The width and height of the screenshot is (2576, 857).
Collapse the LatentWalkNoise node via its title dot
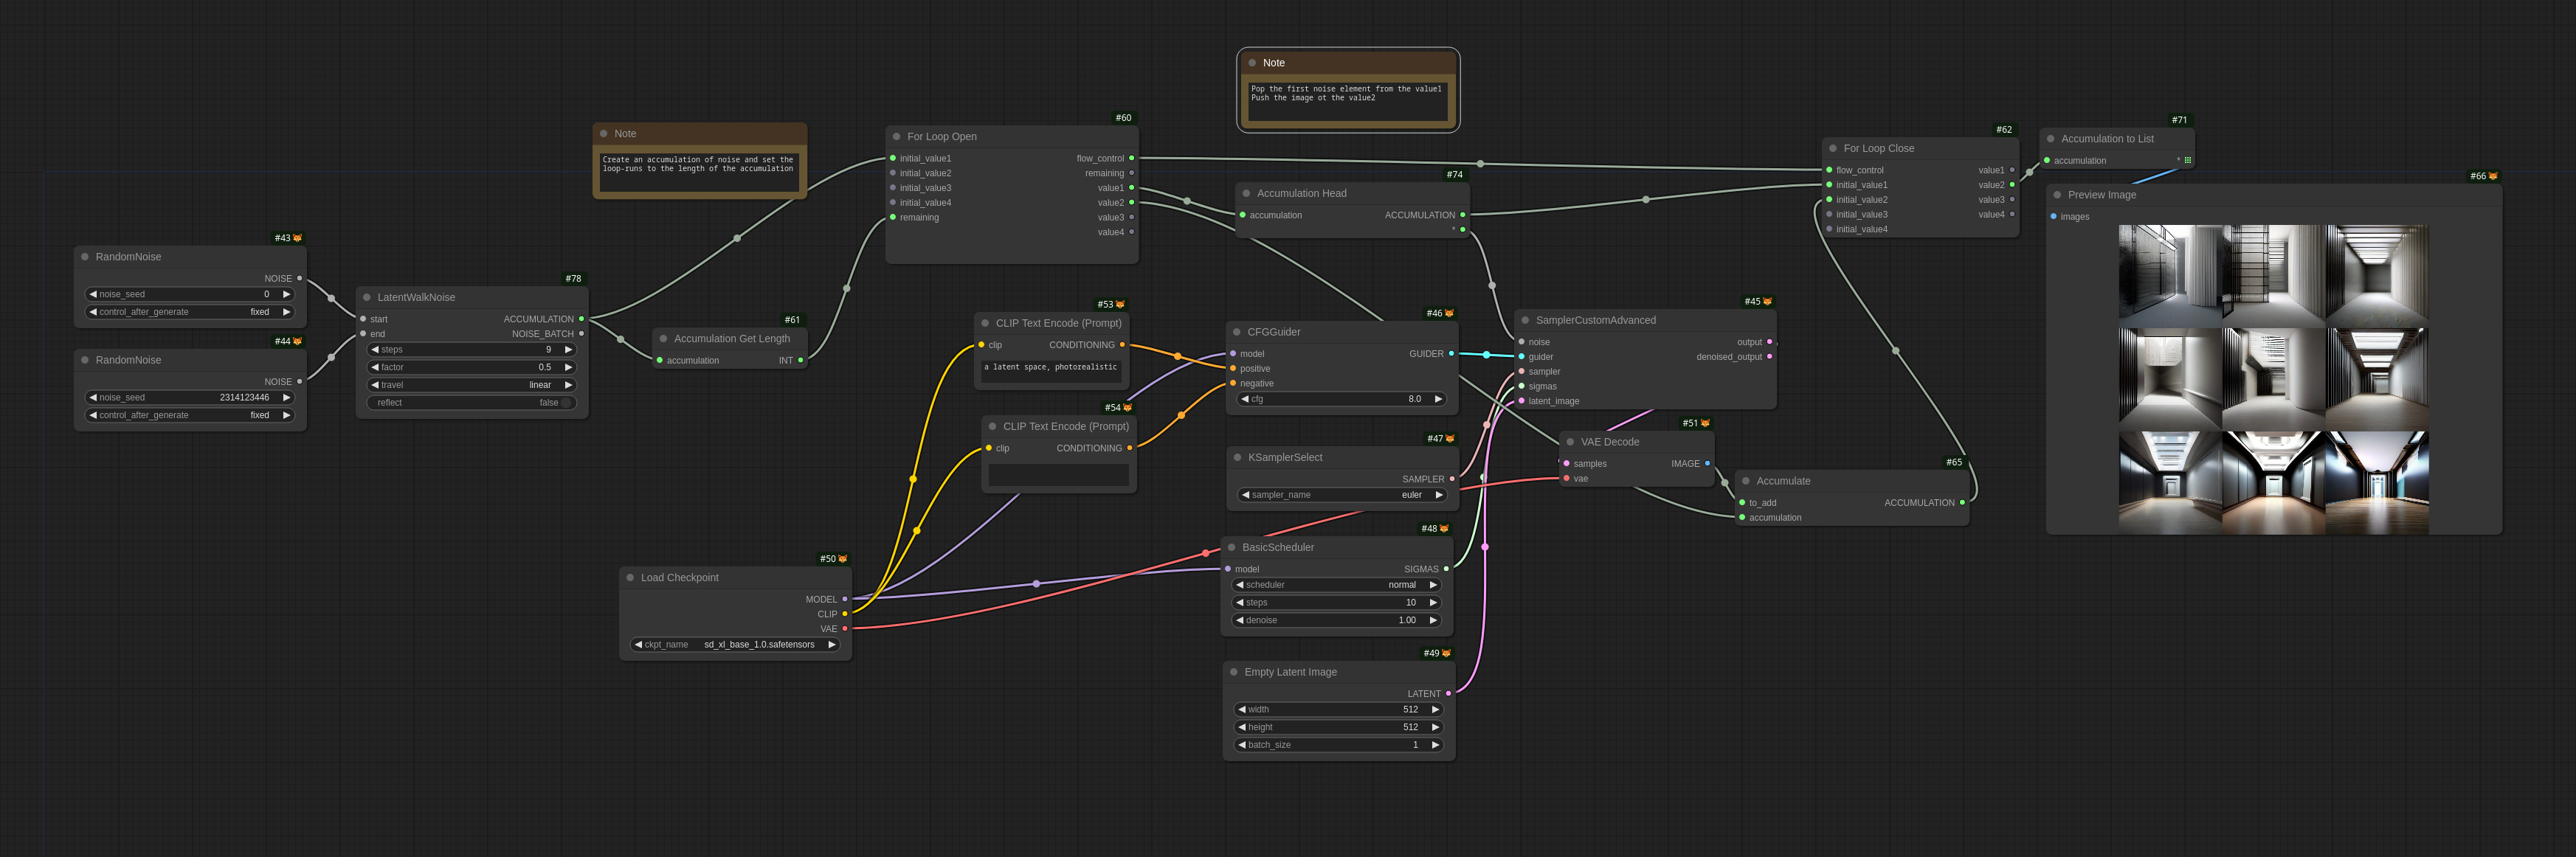tap(367, 298)
